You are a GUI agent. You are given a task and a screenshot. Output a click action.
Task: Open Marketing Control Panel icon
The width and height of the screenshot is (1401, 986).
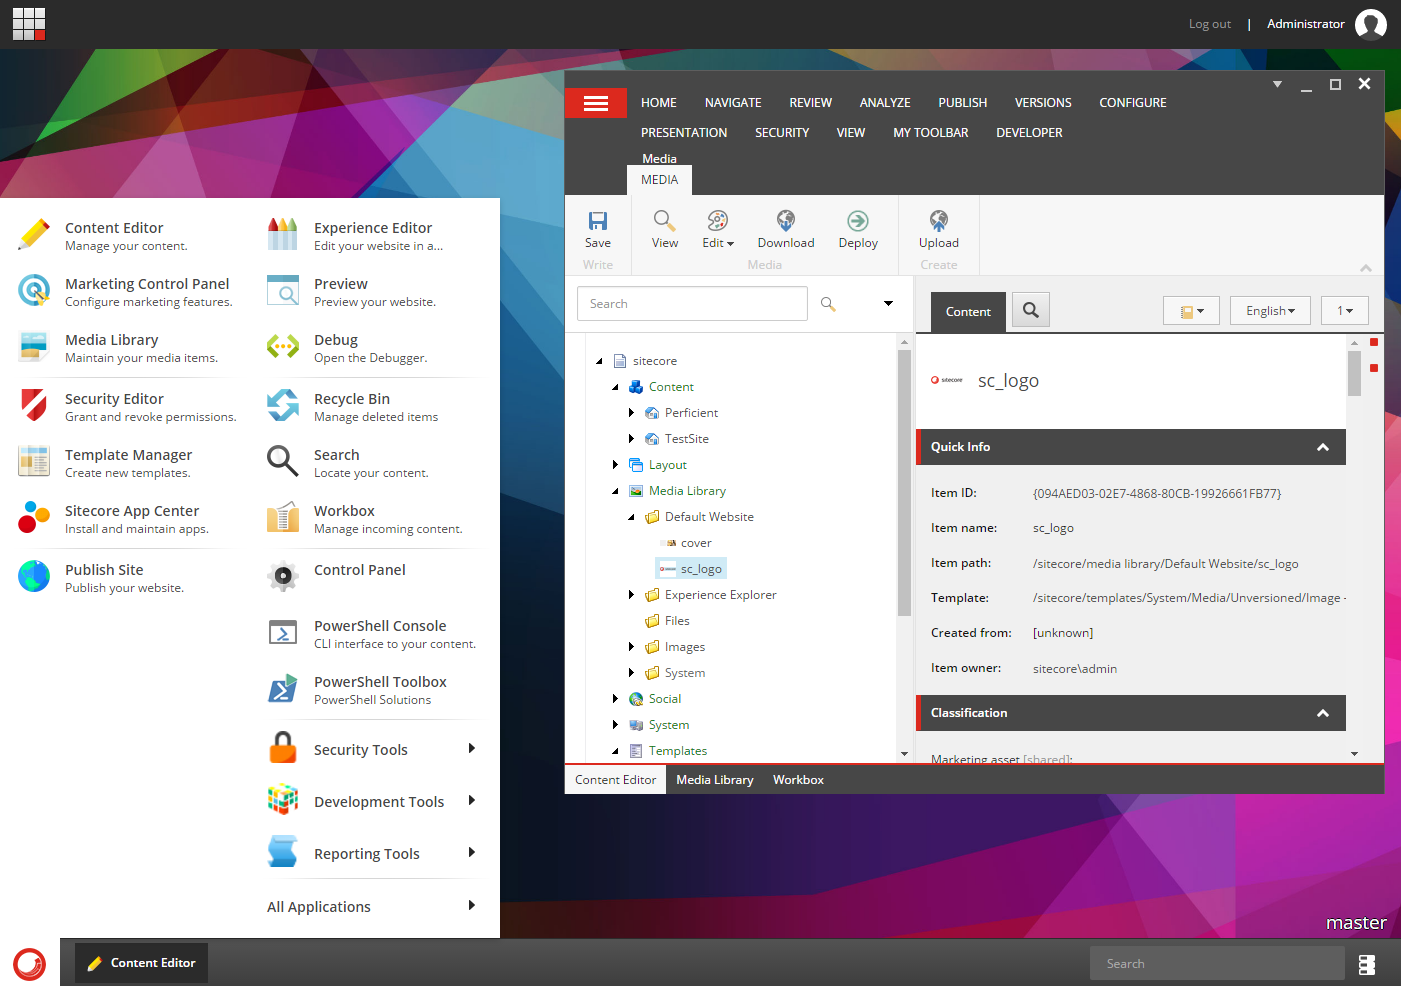click(34, 290)
